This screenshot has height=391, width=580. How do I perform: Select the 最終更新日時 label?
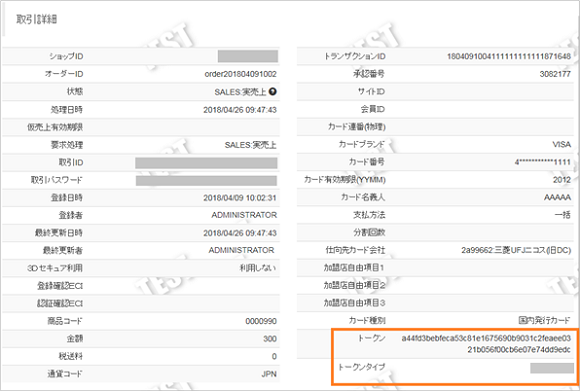pyautogui.click(x=59, y=233)
